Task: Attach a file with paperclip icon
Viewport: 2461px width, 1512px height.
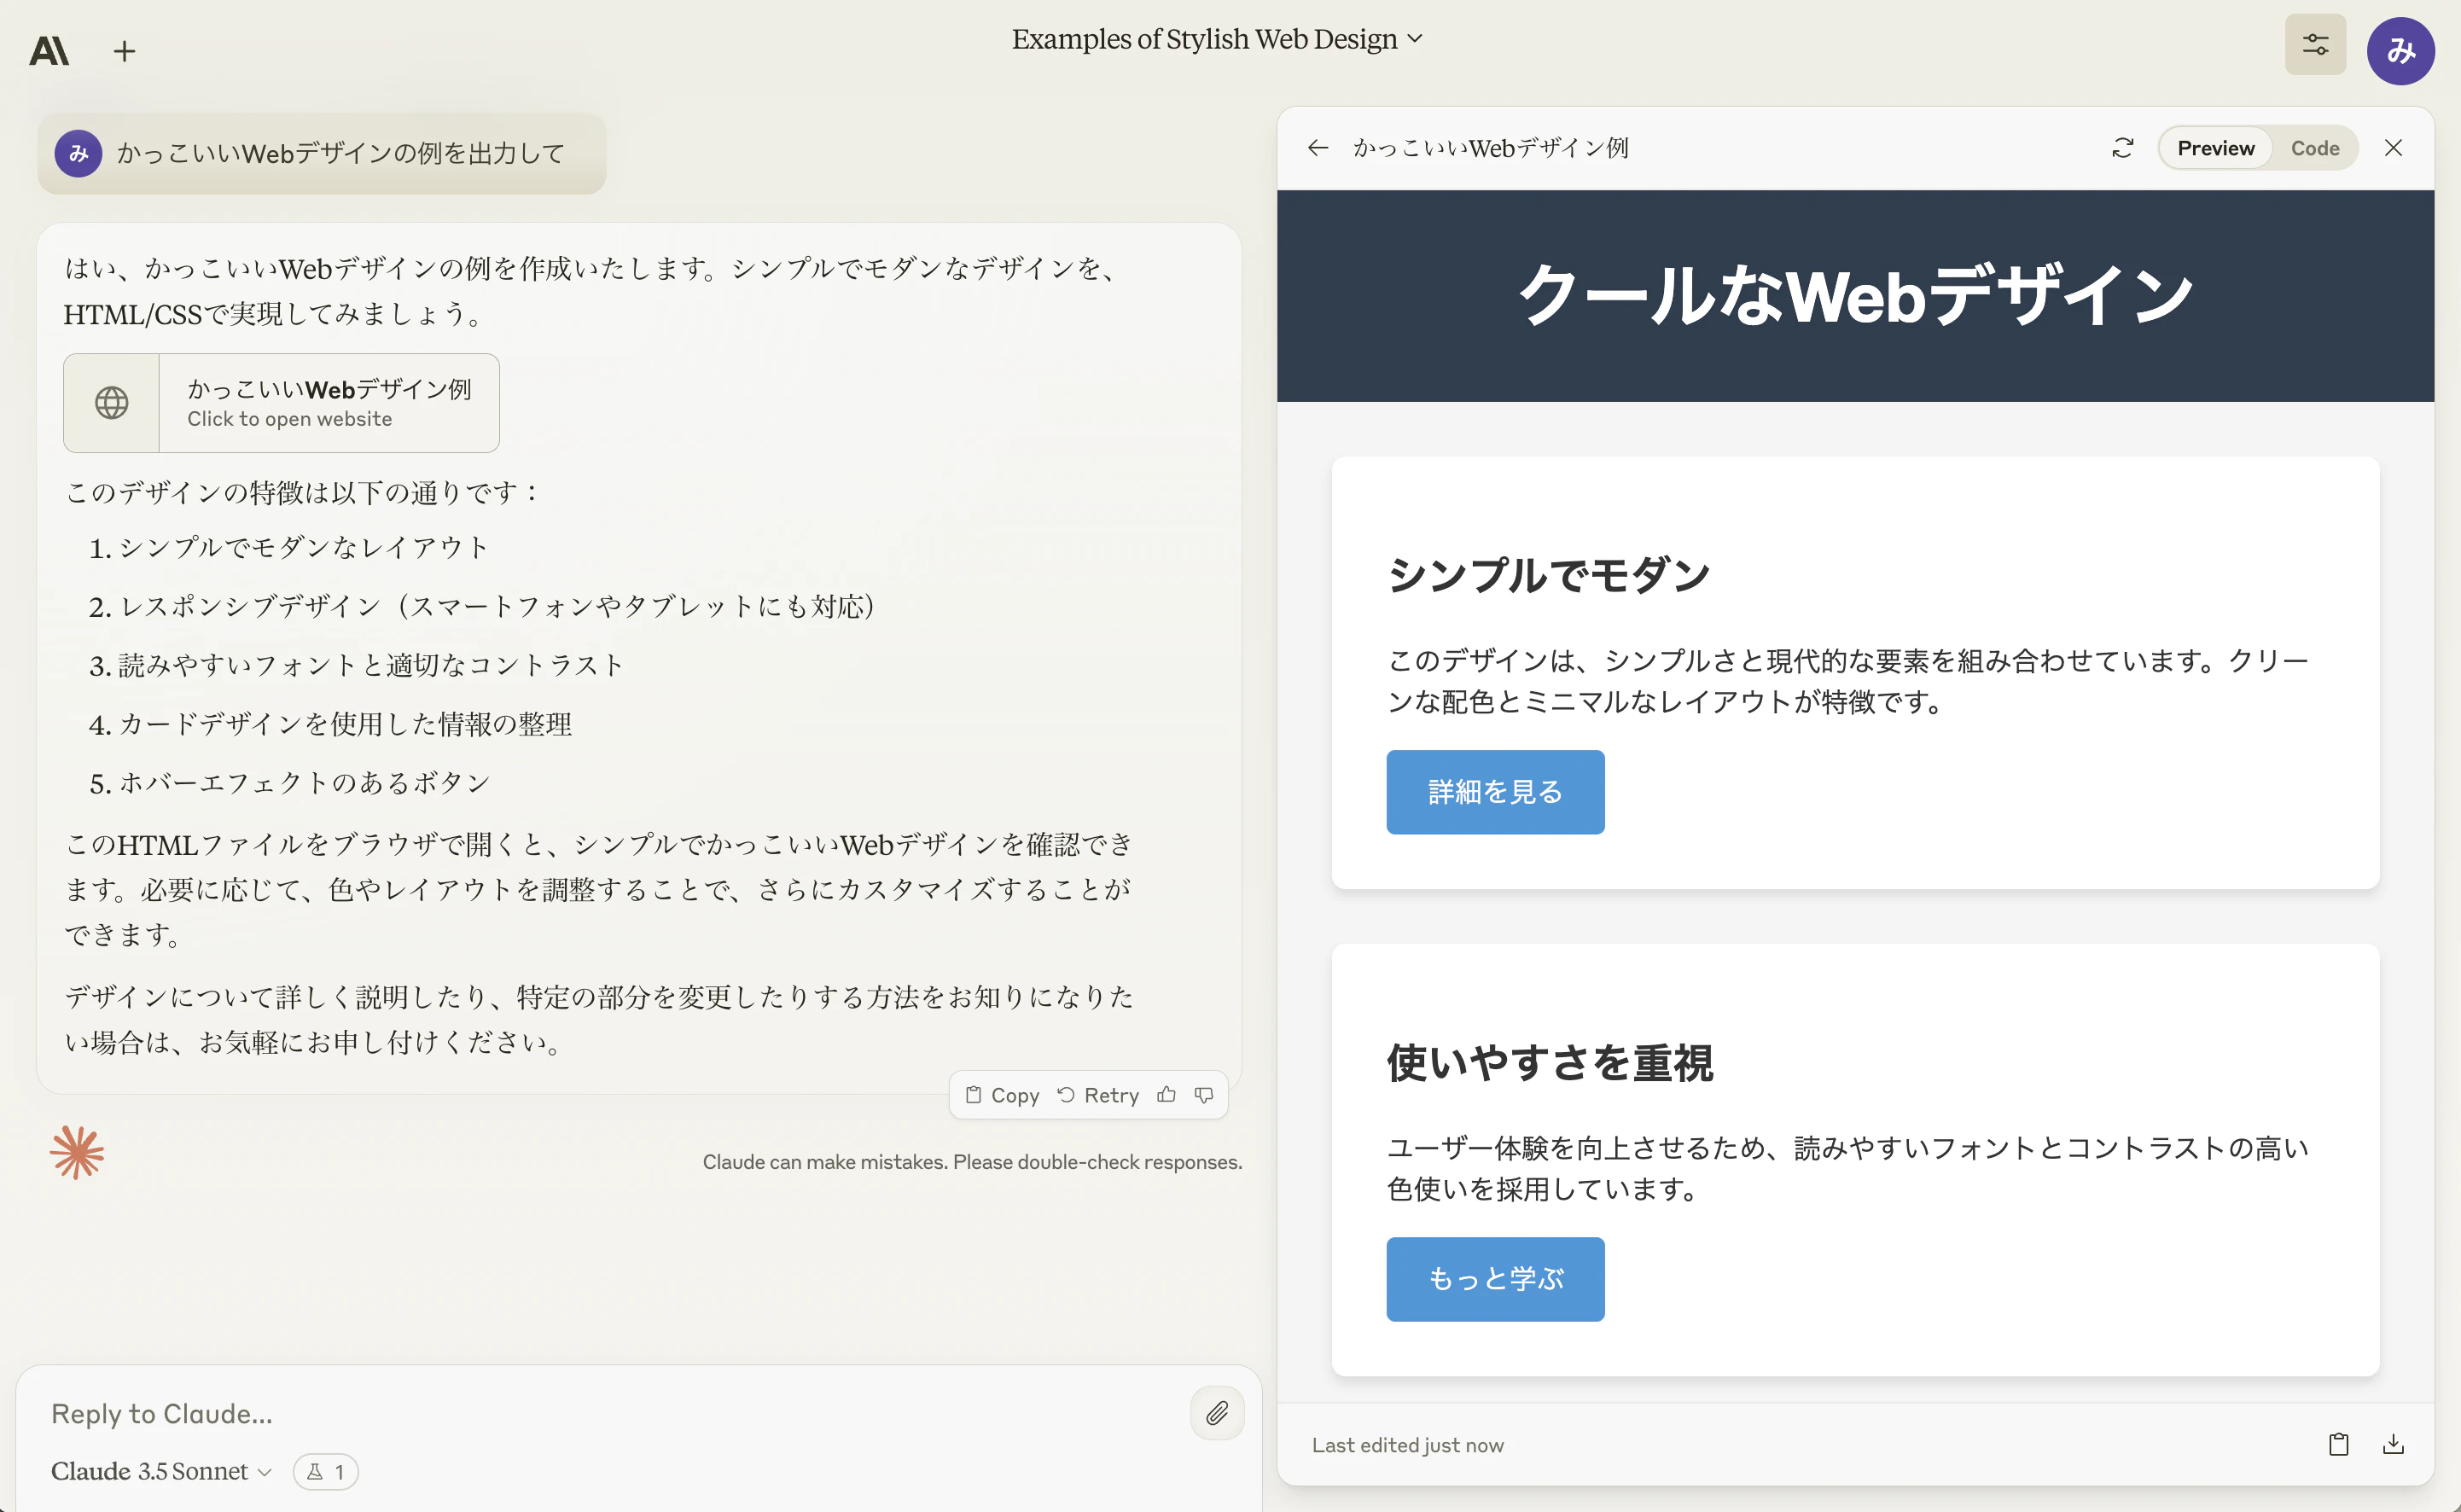Action: coord(1217,1413)
